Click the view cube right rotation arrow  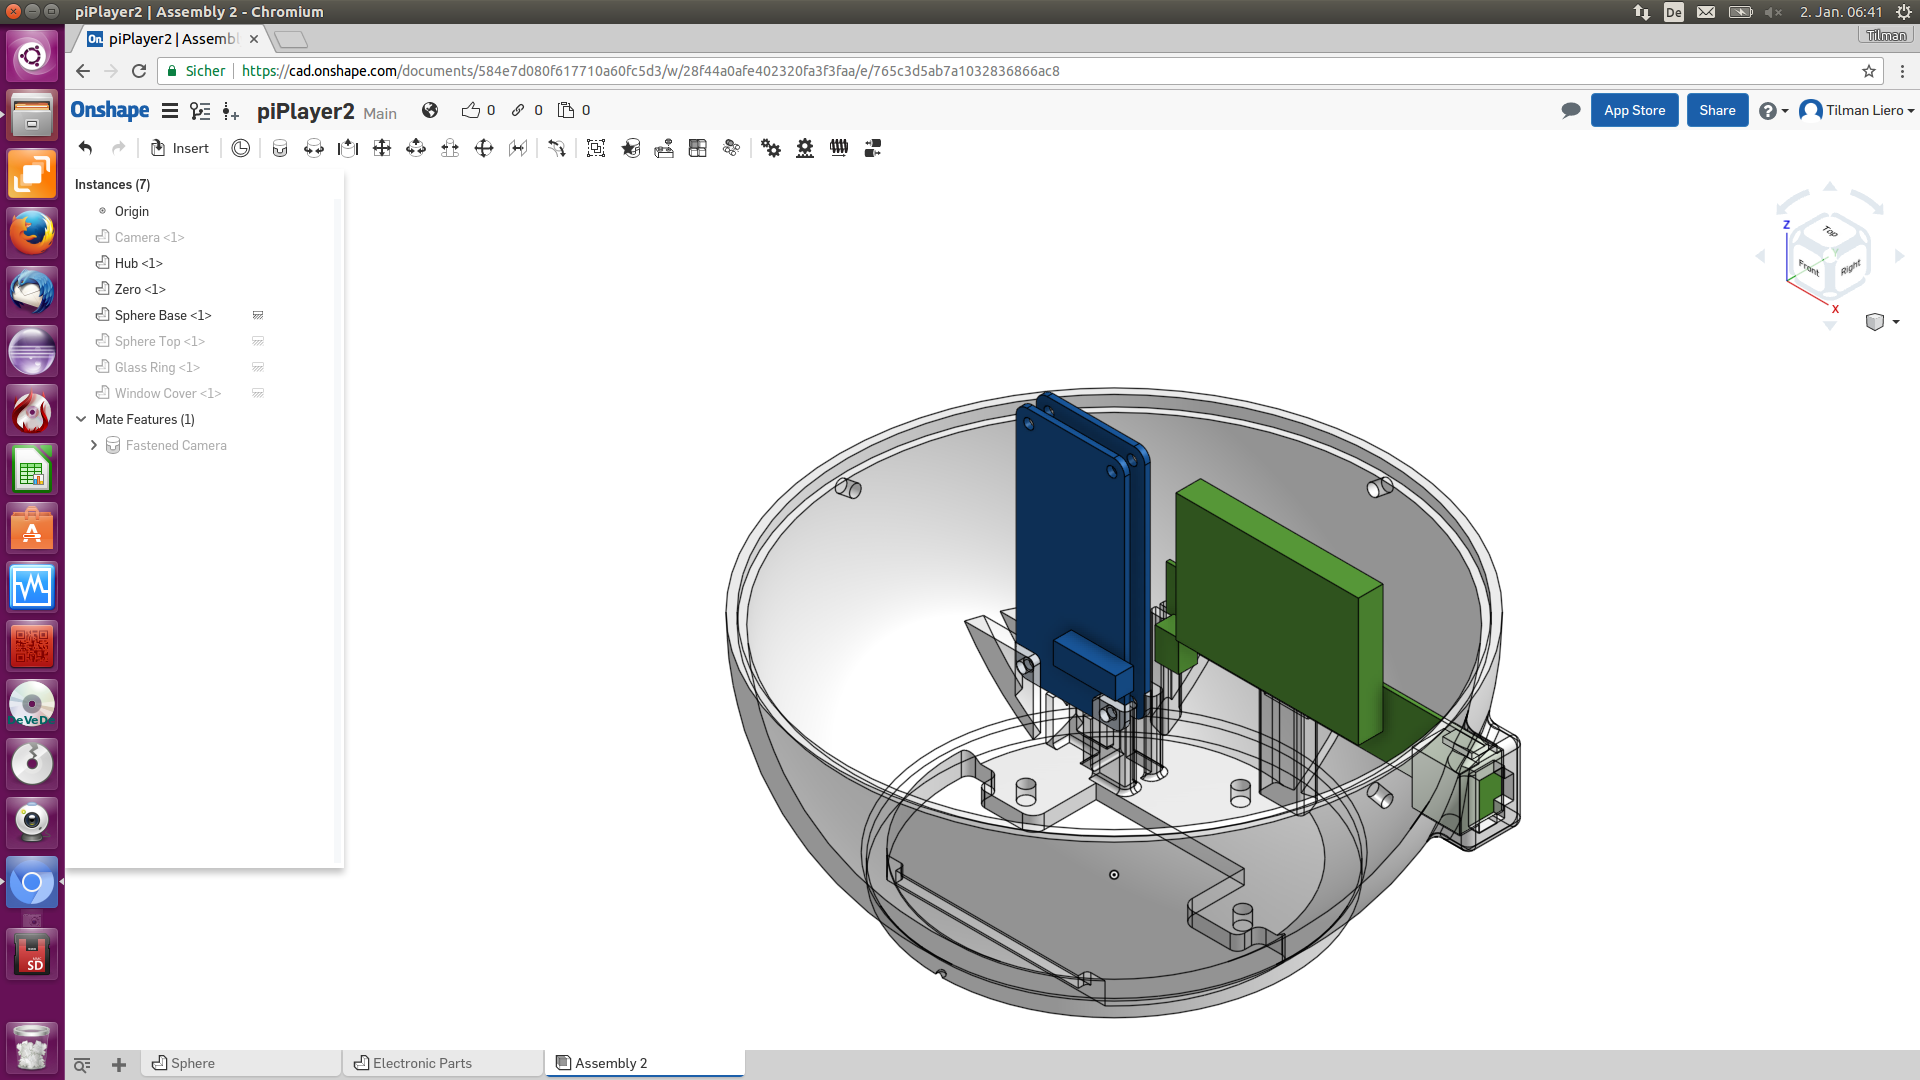click(1899, 257)
